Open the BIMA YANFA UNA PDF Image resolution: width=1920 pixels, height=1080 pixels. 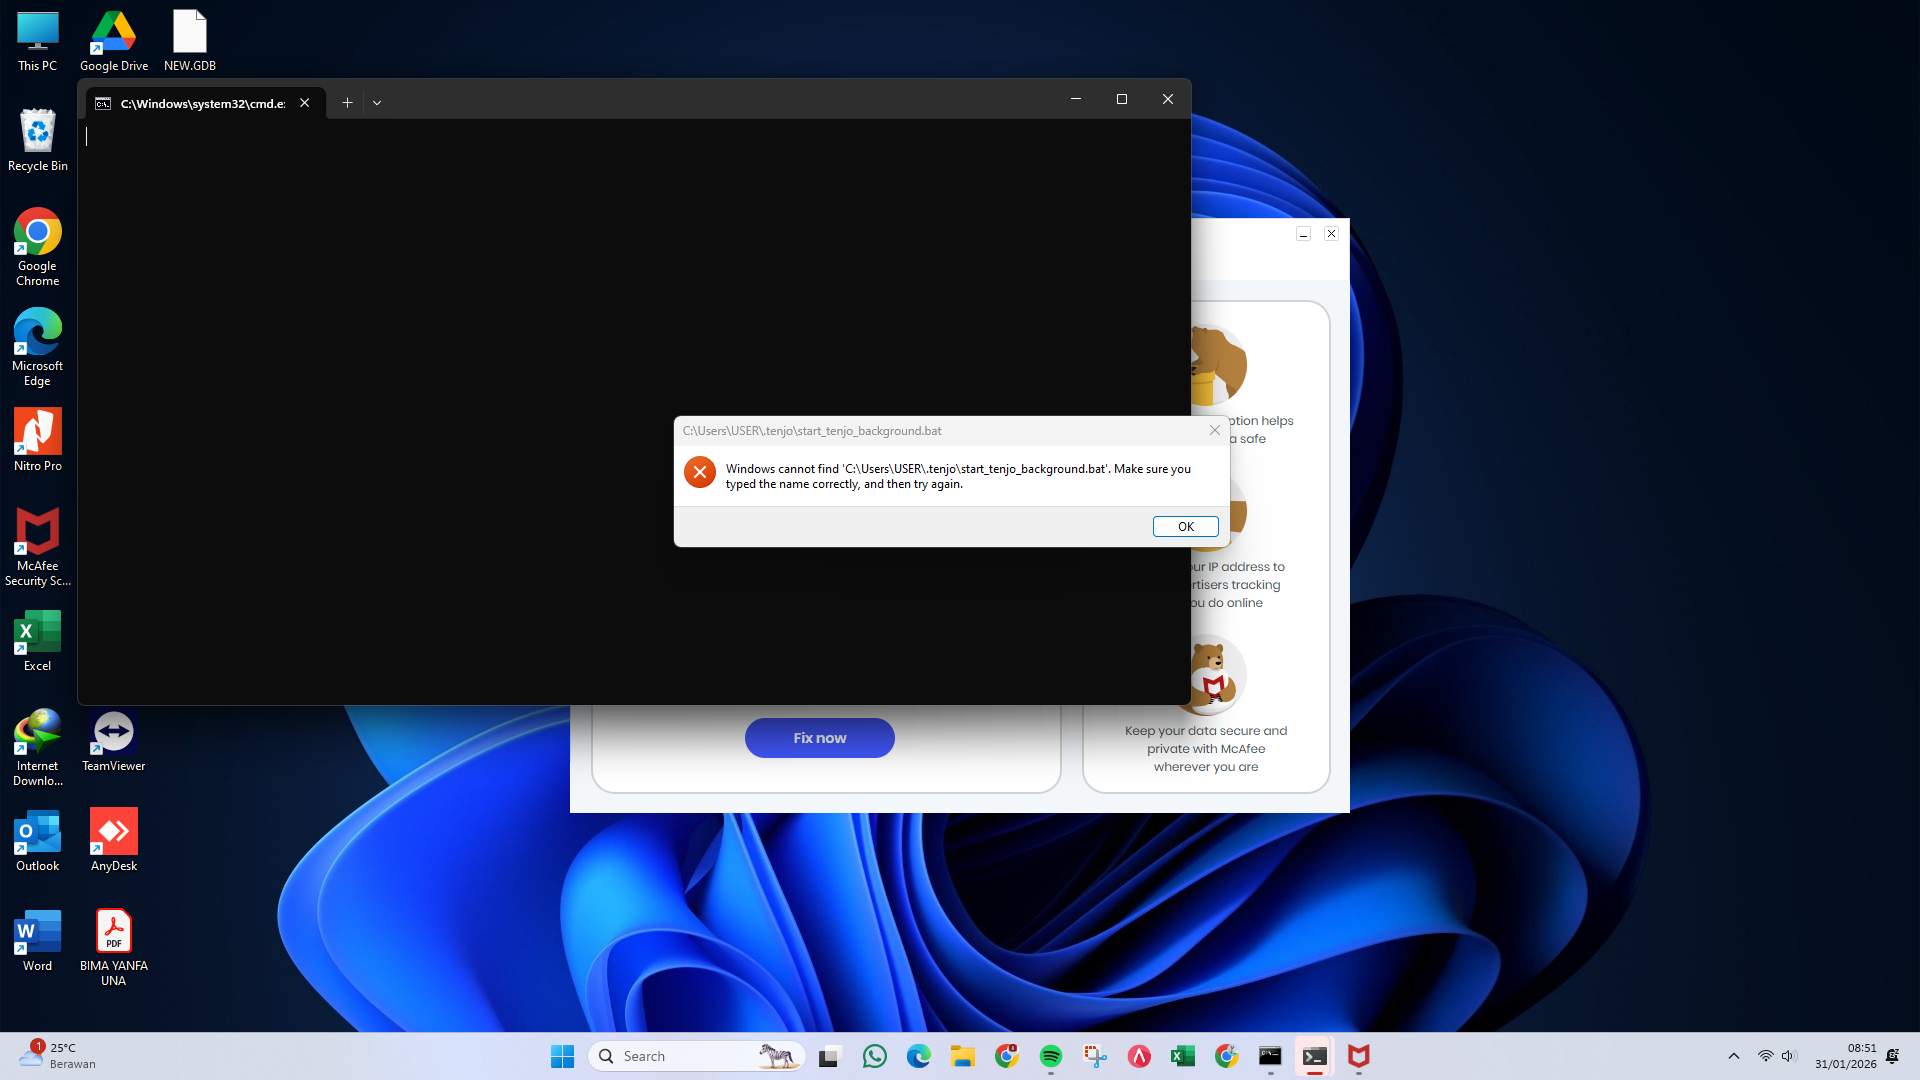pyautogui.click(x=113, y=930)
